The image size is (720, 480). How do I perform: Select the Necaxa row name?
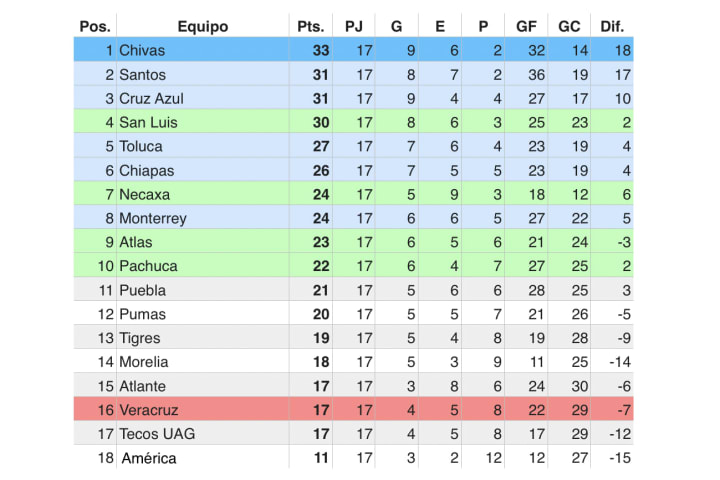point(144,194)
